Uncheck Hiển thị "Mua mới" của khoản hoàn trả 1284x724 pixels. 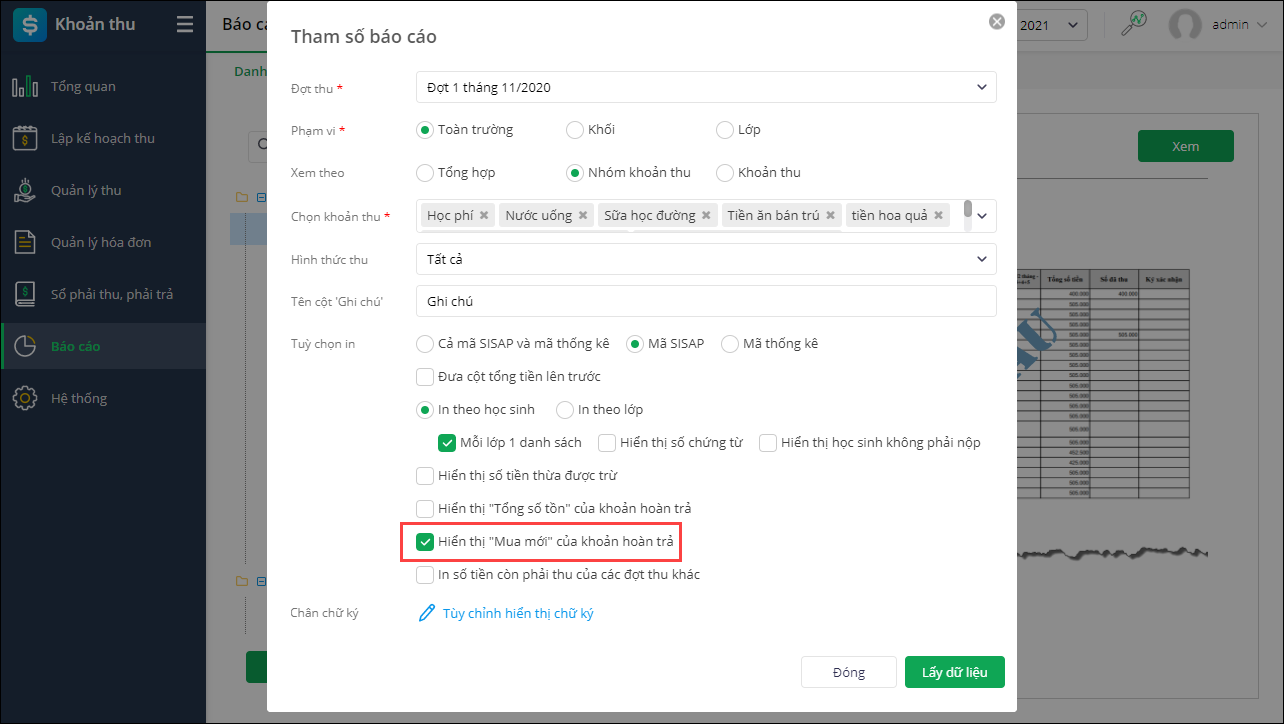tap(425, 542)
